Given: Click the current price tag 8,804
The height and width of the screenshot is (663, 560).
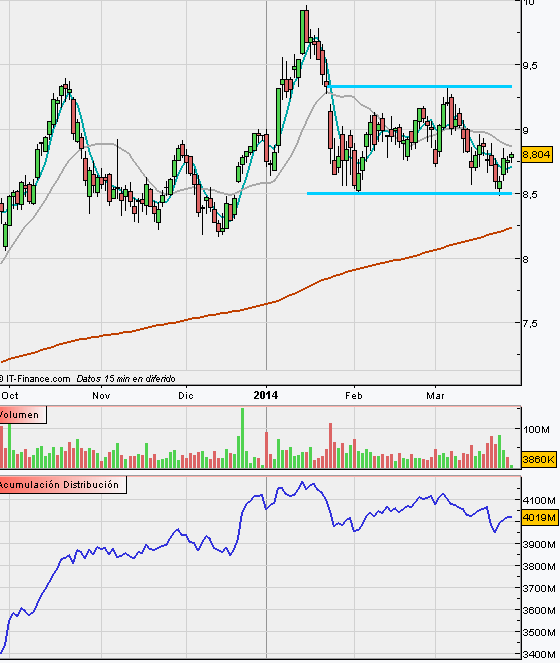Looking at the screenshot, I should click(x=536, y=154).
